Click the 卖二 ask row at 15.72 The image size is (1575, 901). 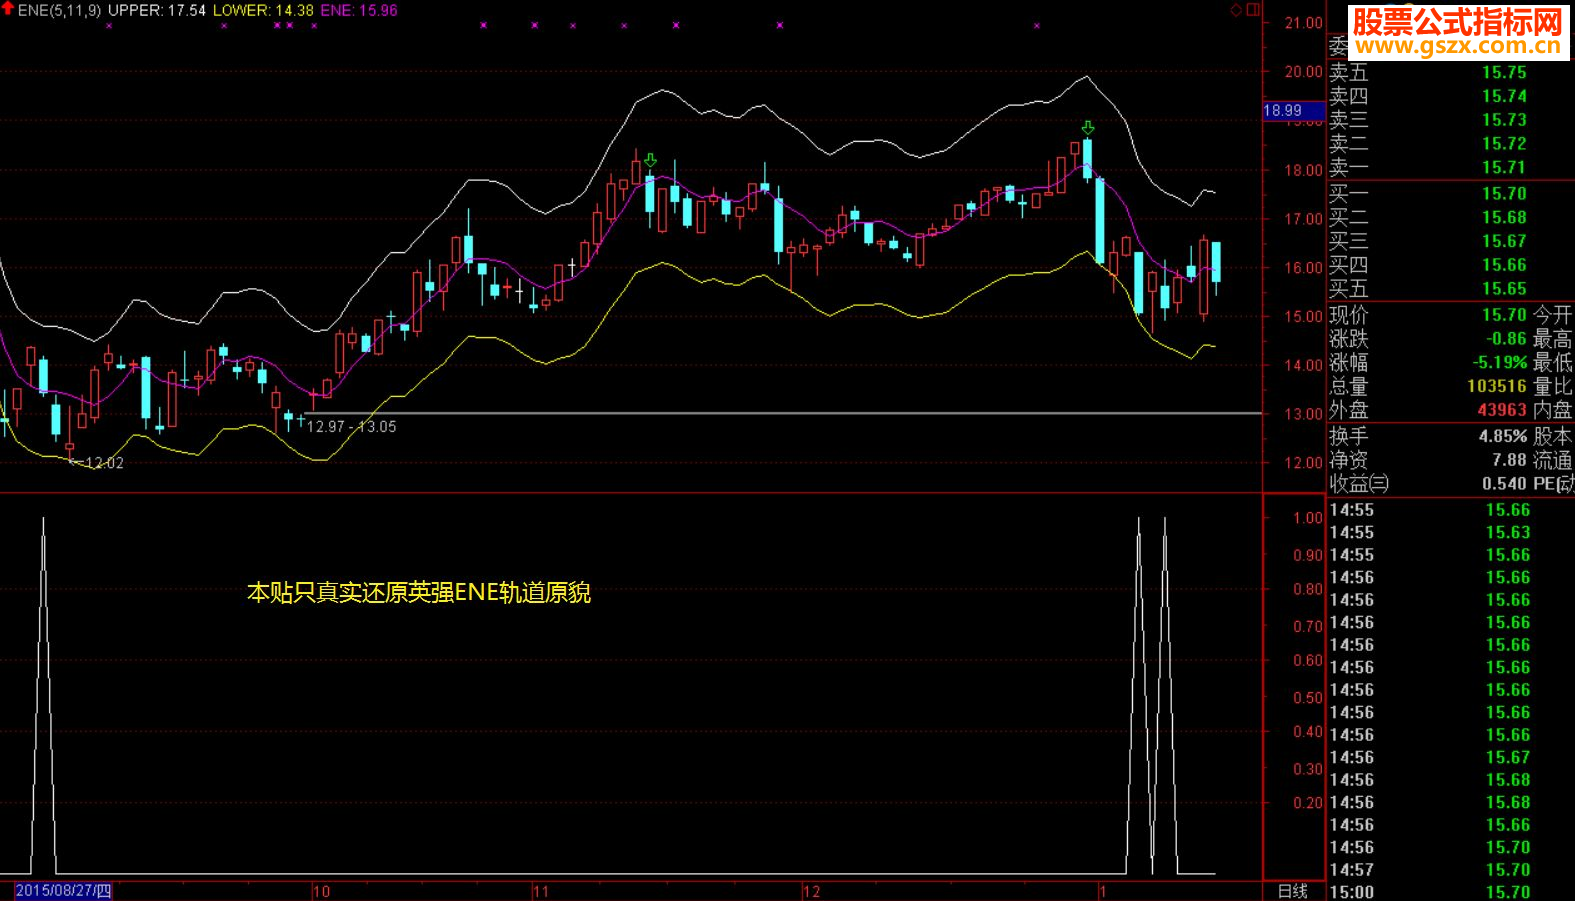pos(1428,144)
